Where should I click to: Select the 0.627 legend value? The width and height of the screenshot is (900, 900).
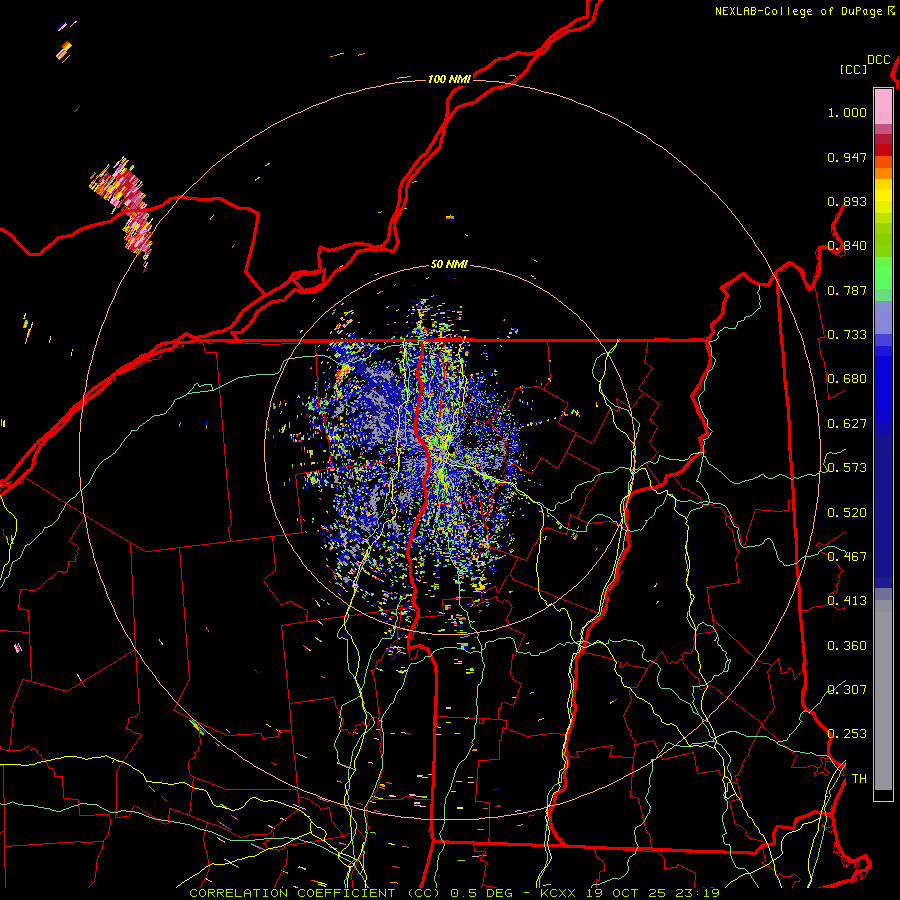847,424
